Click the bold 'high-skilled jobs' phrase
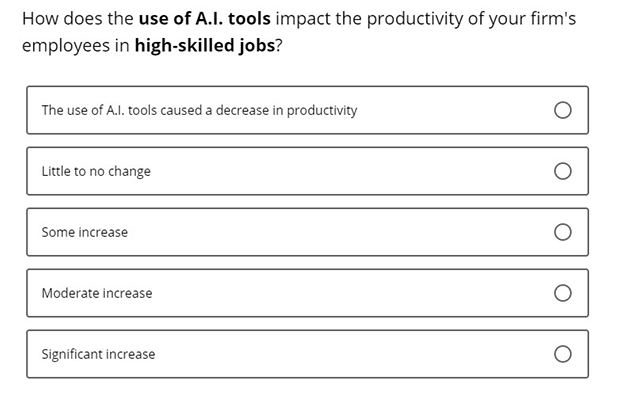 pyautogui.click(x=205, y=45)
